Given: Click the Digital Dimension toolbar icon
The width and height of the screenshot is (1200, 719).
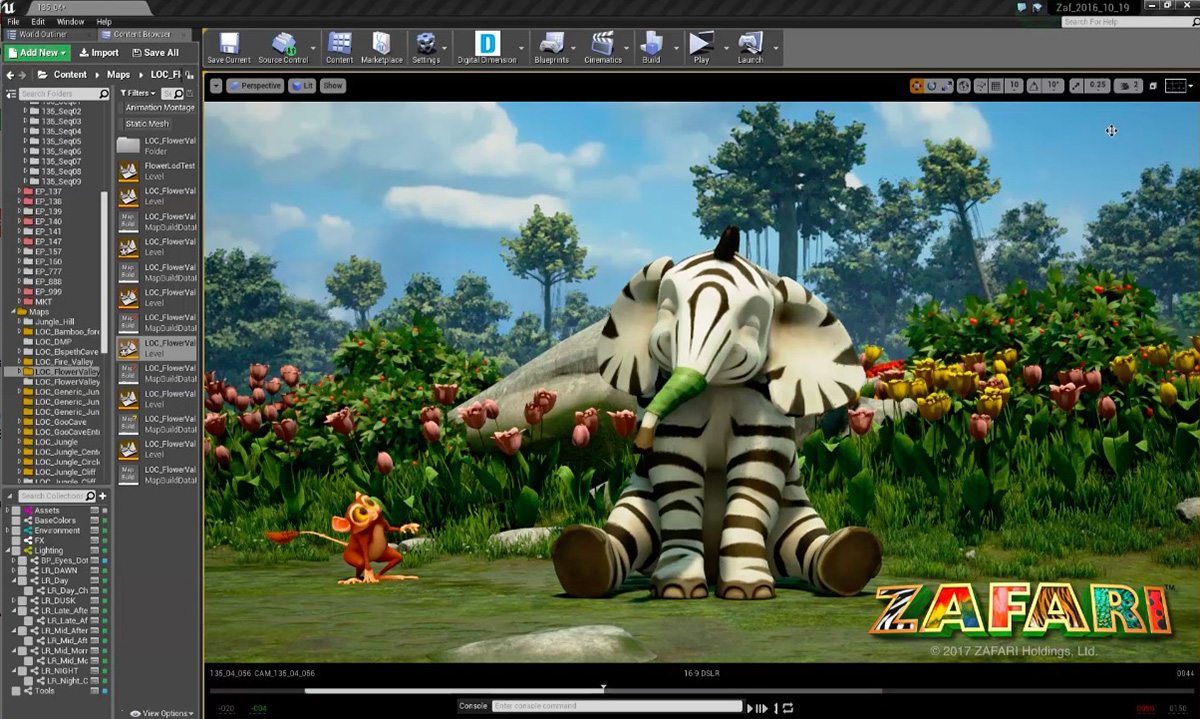Looking at the screenshot, I should pos(487,44).
